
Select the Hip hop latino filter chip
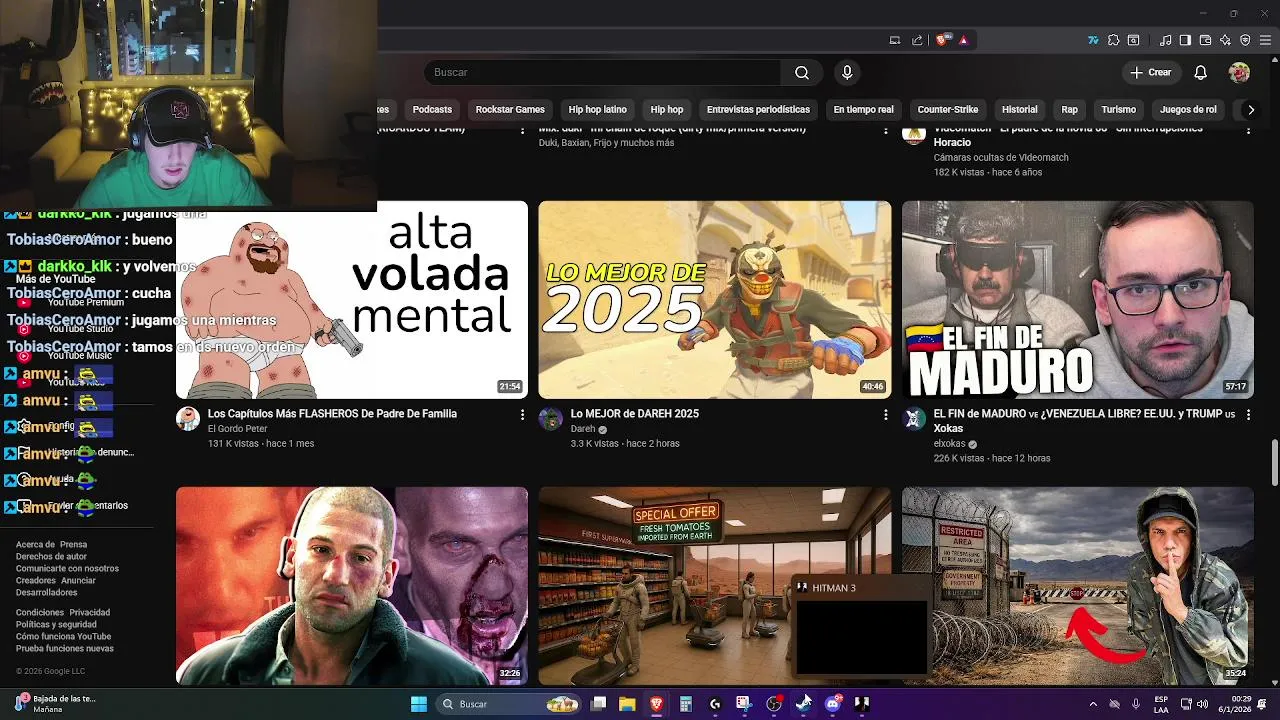click(x=597, y=109)
